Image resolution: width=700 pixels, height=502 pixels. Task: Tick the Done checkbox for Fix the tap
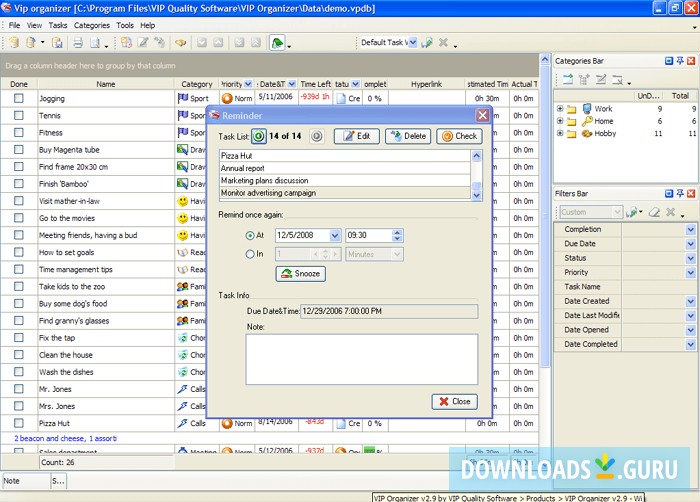pos(18,338)
